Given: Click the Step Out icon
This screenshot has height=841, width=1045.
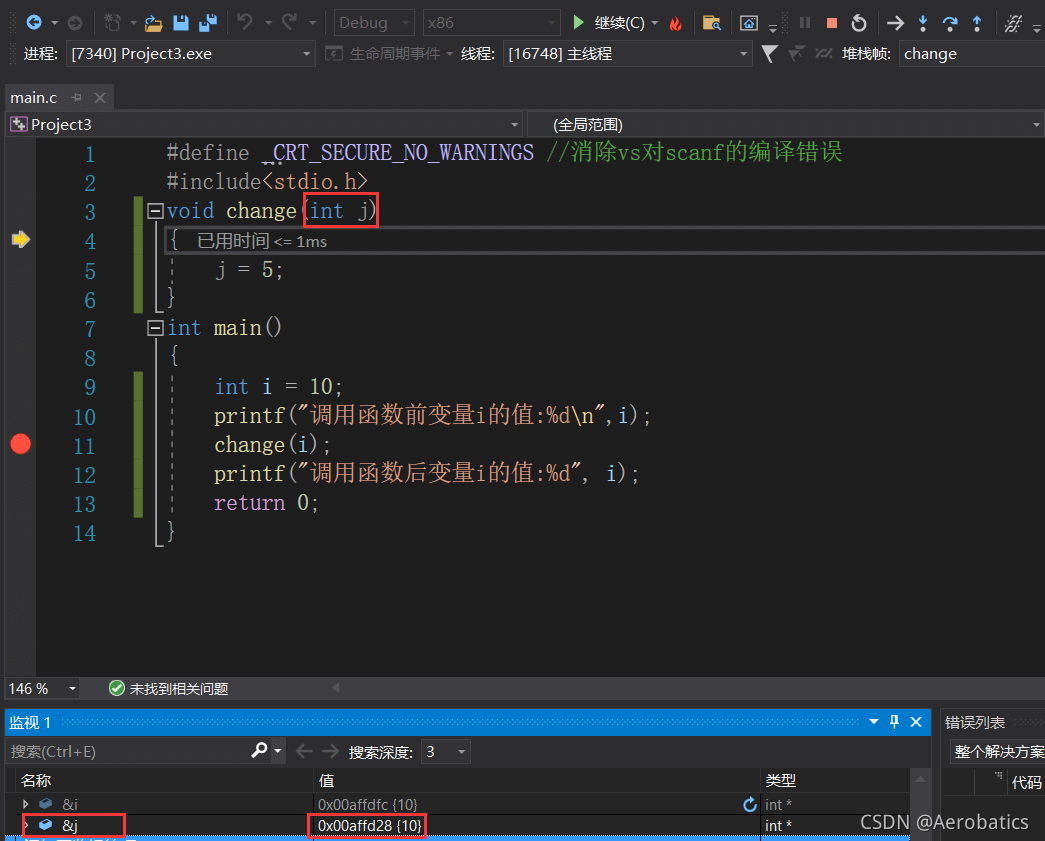Looking at the screenshot, I should click(977, 22).
